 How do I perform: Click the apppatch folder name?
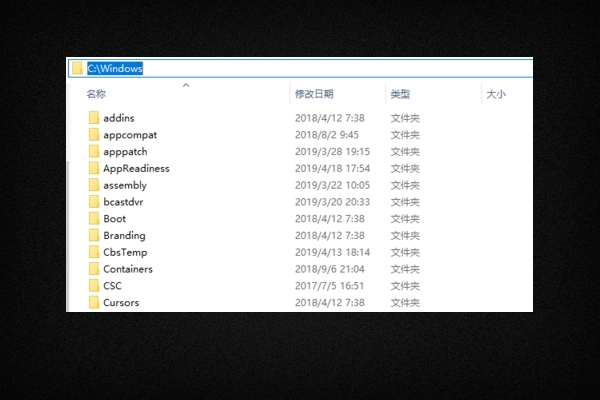point(125,152)
